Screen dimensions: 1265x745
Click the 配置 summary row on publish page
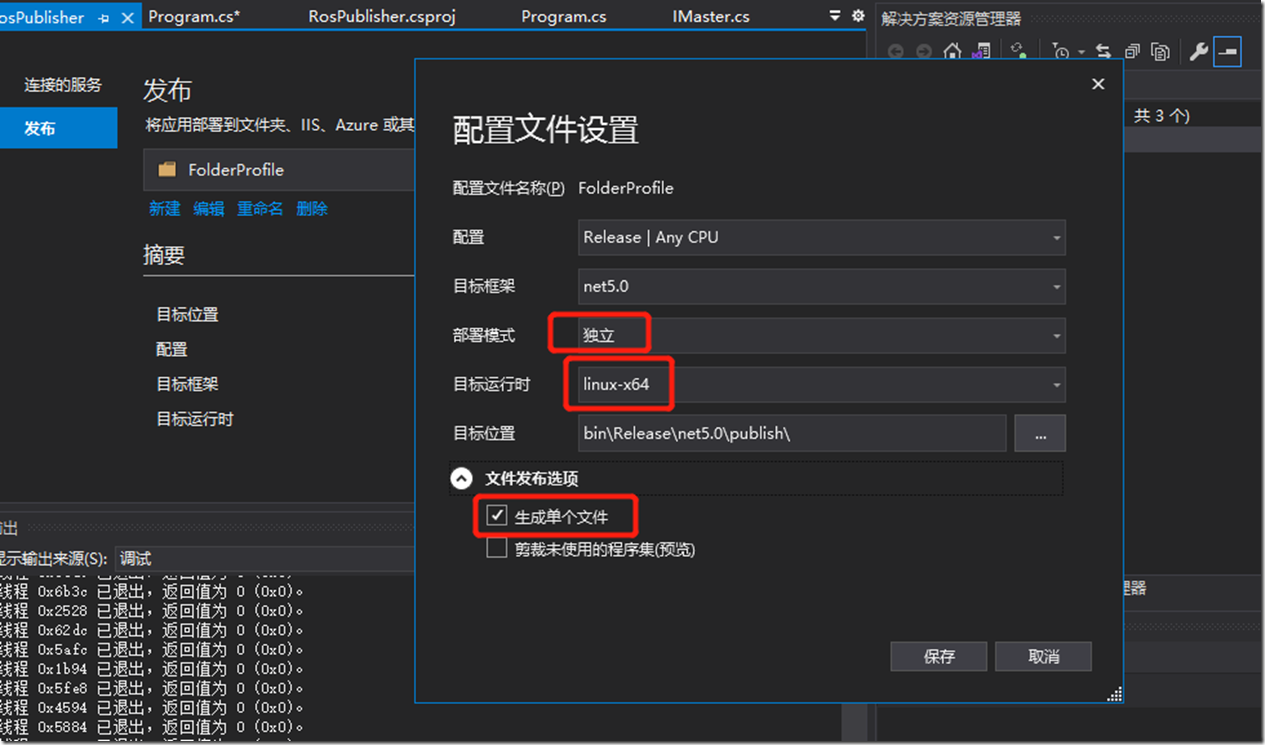pos(172,349)
